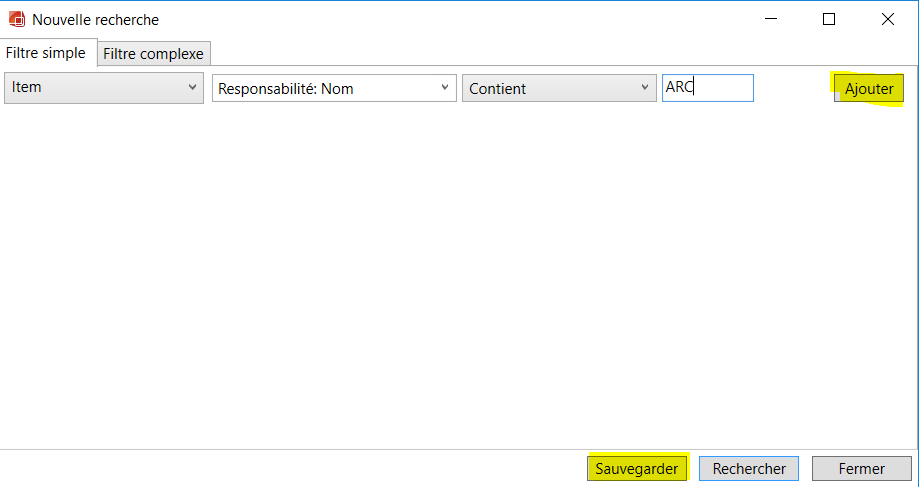Image resolution: width=919 pixels, height=487 pixels.
Task: Open the Filtre complexe tab
Action: pos(153,54)
